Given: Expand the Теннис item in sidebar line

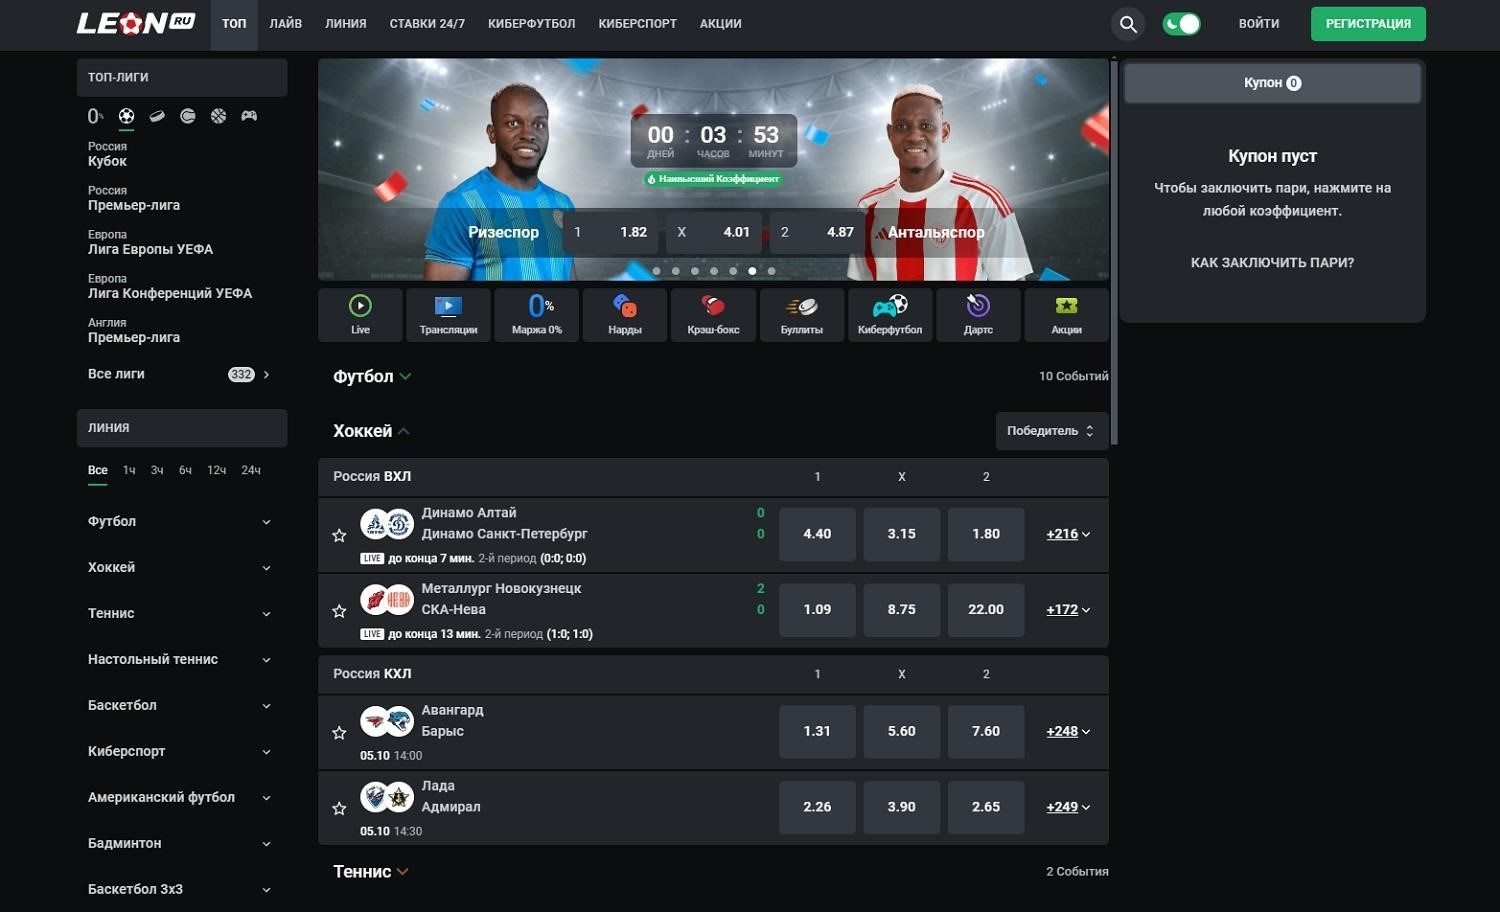Looking at the screenshot, I should pos(179,613).
